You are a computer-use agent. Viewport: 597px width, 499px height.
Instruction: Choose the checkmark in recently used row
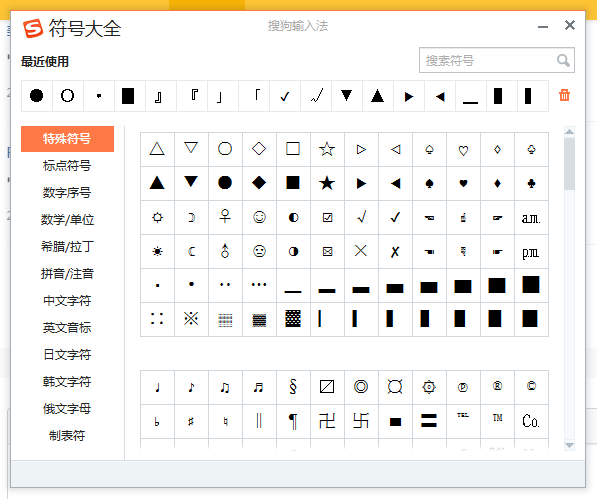(x=285, y=96)
